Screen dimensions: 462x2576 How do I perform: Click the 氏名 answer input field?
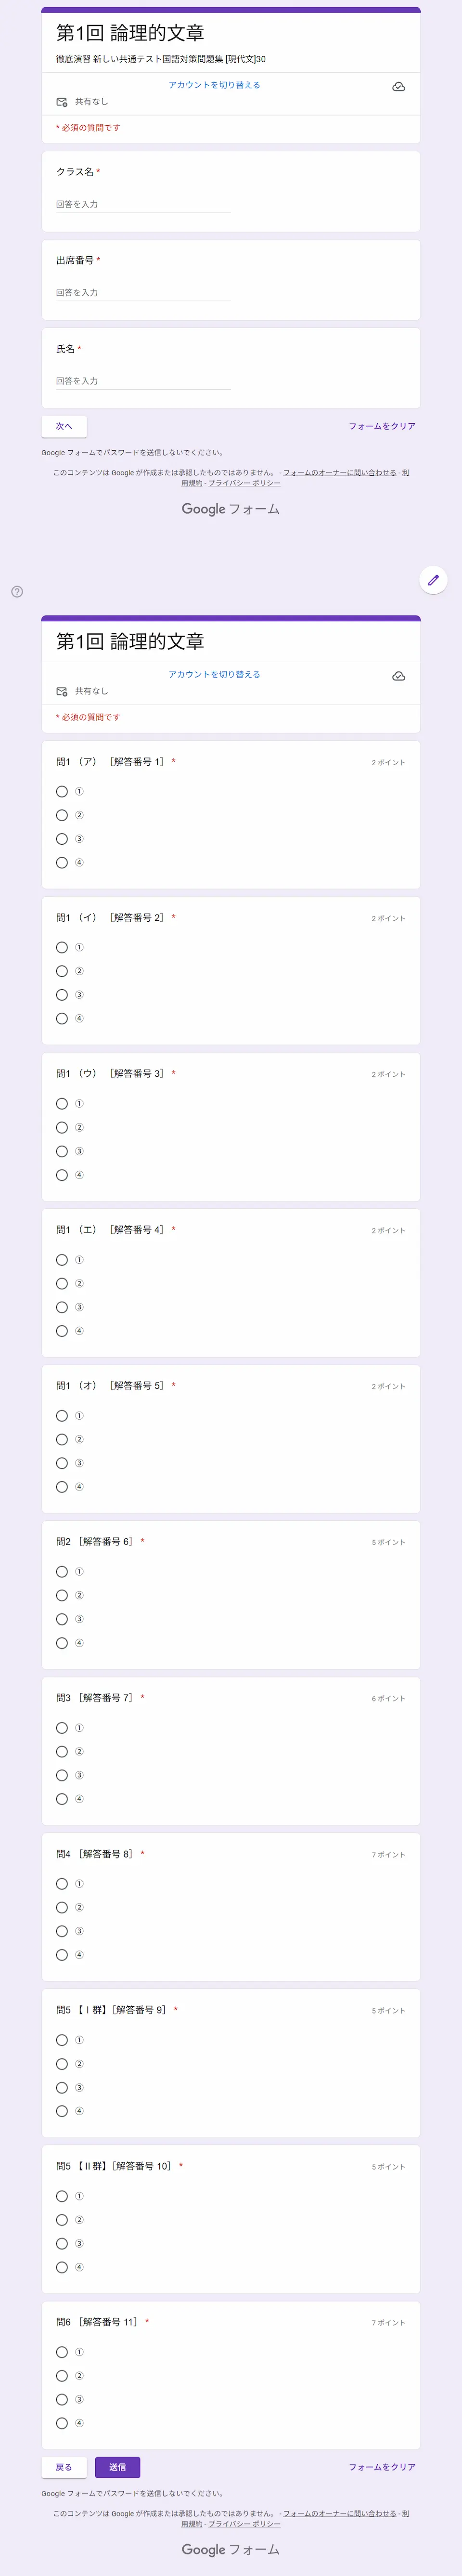pyautogui.click(x=143, y=381)
